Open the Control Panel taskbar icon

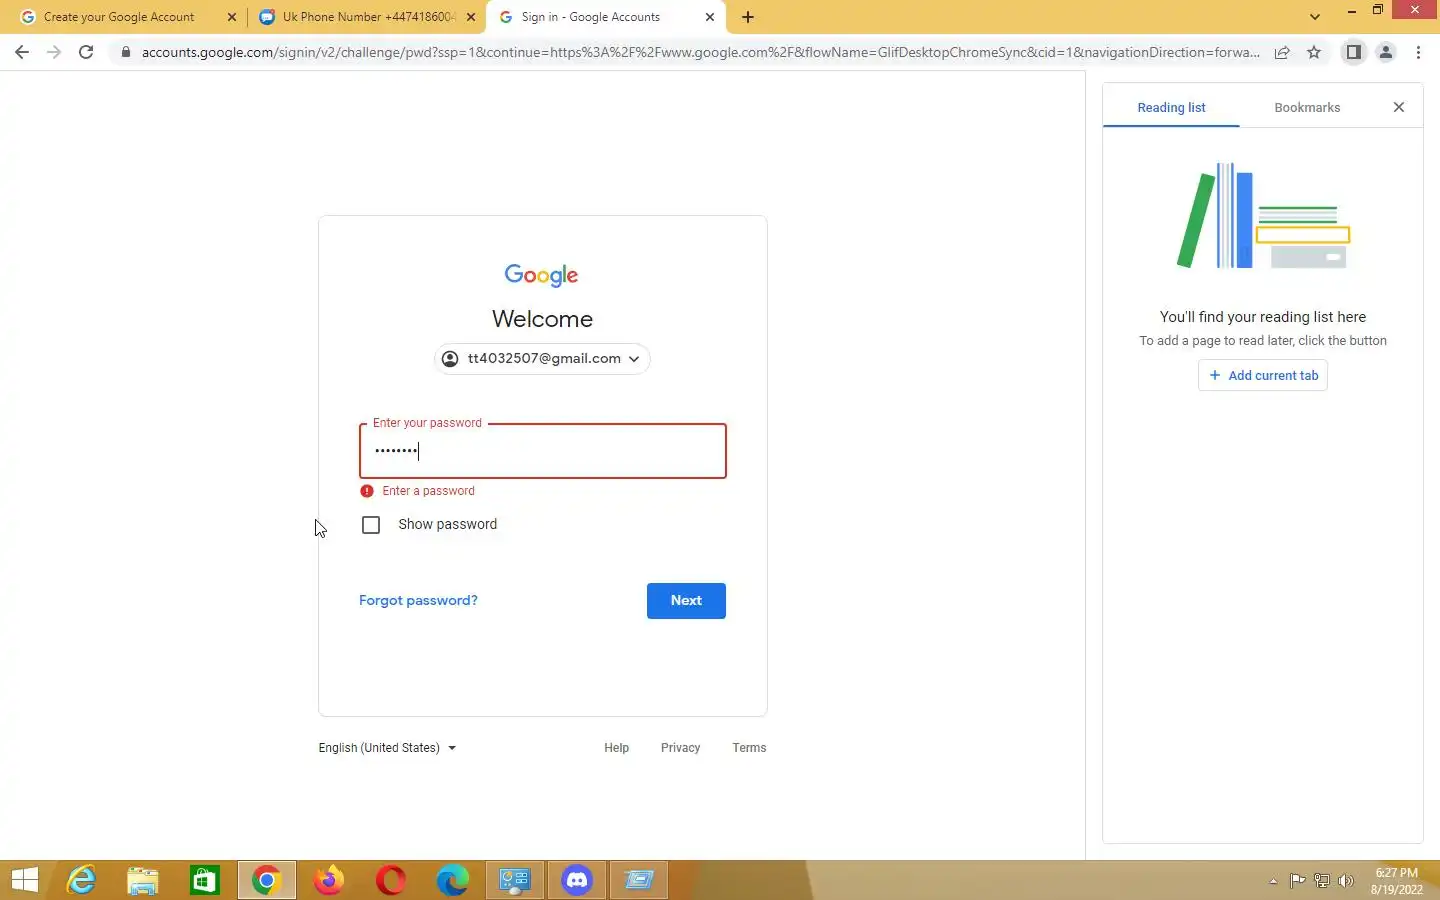coord(515,880)
